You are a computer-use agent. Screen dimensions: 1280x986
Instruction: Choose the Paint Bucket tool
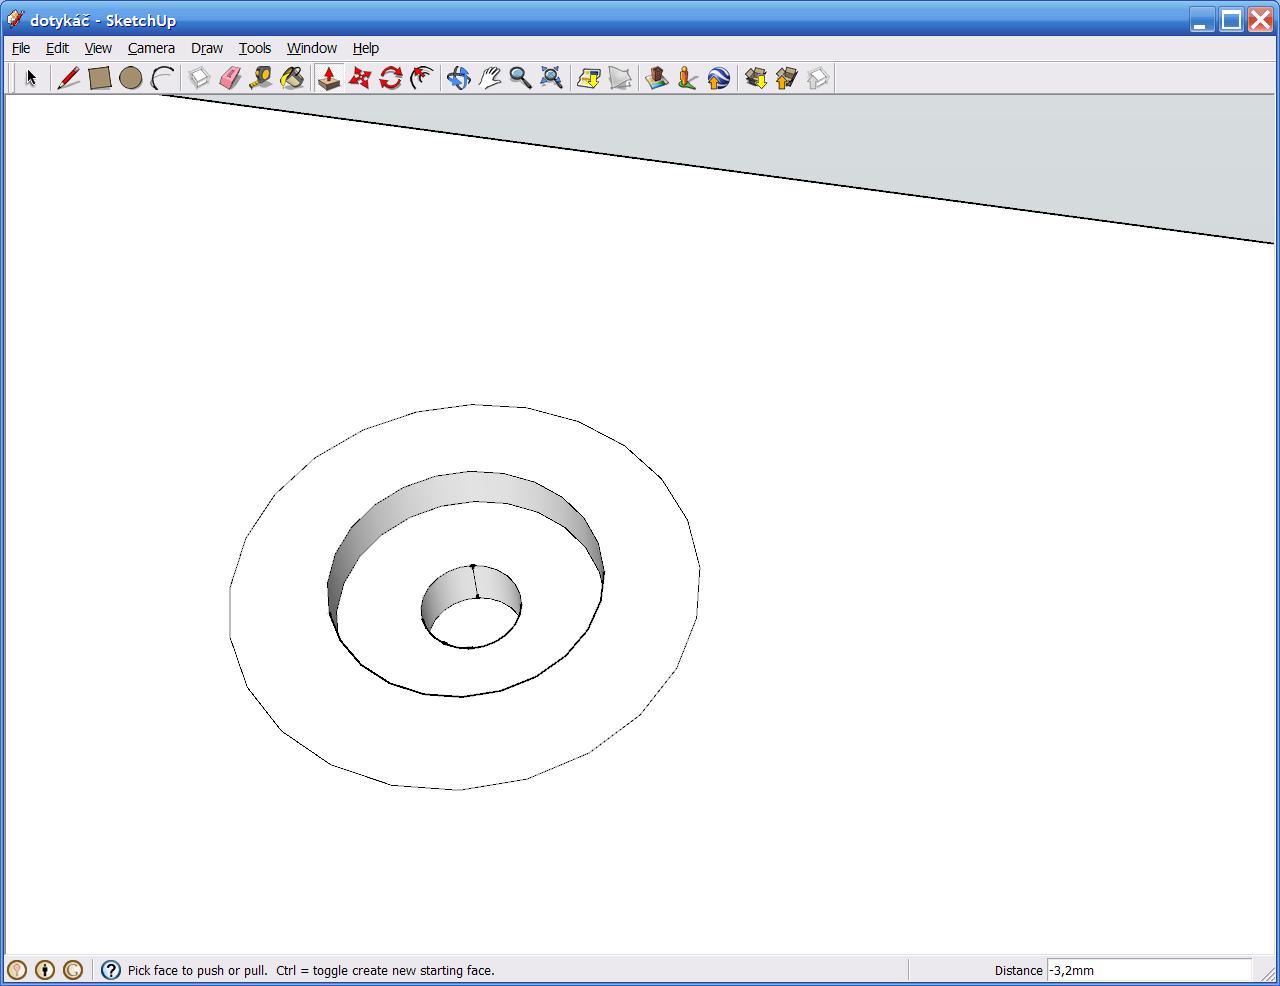point(292,78)
